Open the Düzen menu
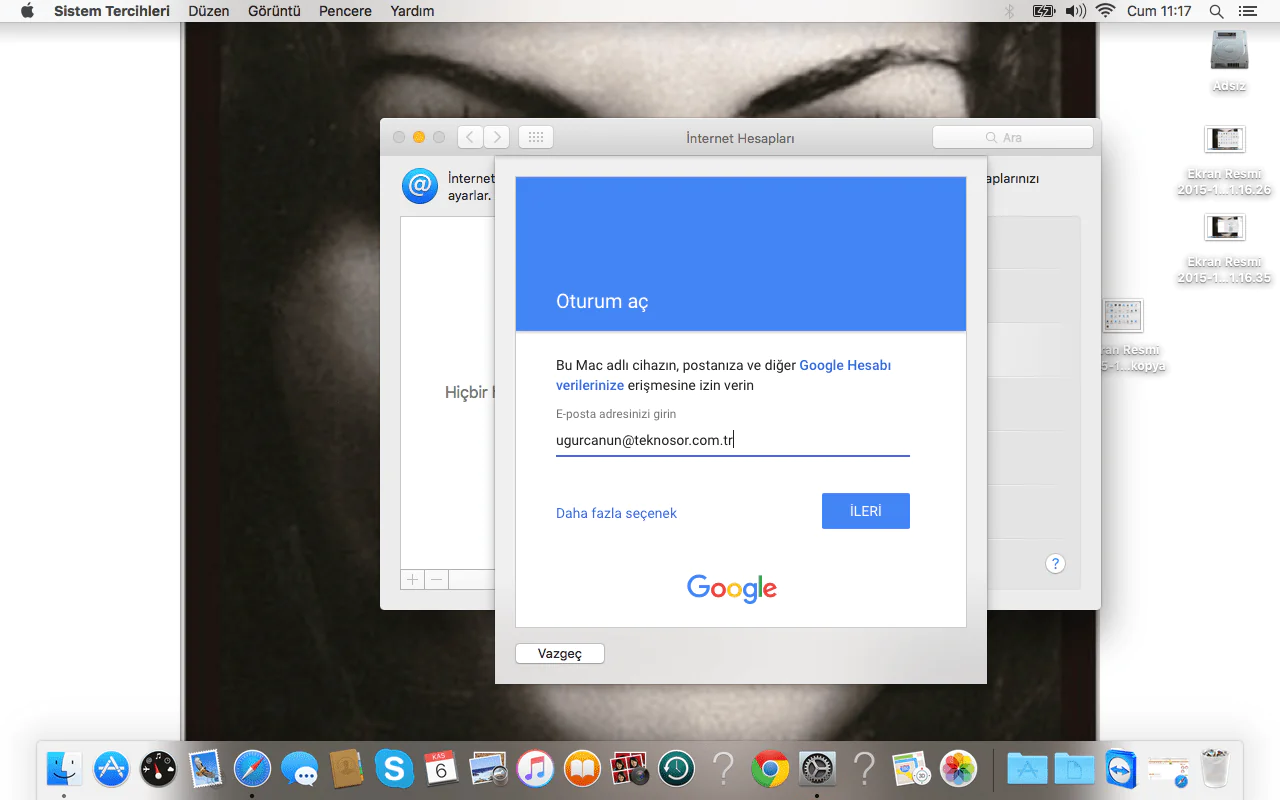Screen dimensions: 1280x800 click(208, 11)
